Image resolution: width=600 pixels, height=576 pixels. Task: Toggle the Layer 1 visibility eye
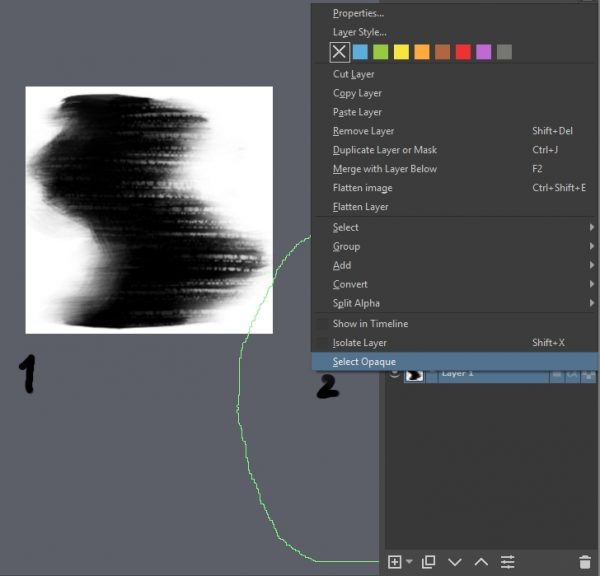click(394, 373)
